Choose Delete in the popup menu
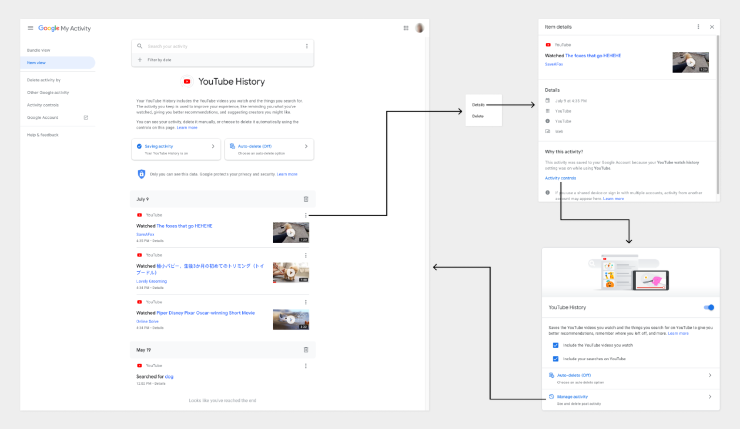This screenshot has width=740, height=429. point(478,116)
